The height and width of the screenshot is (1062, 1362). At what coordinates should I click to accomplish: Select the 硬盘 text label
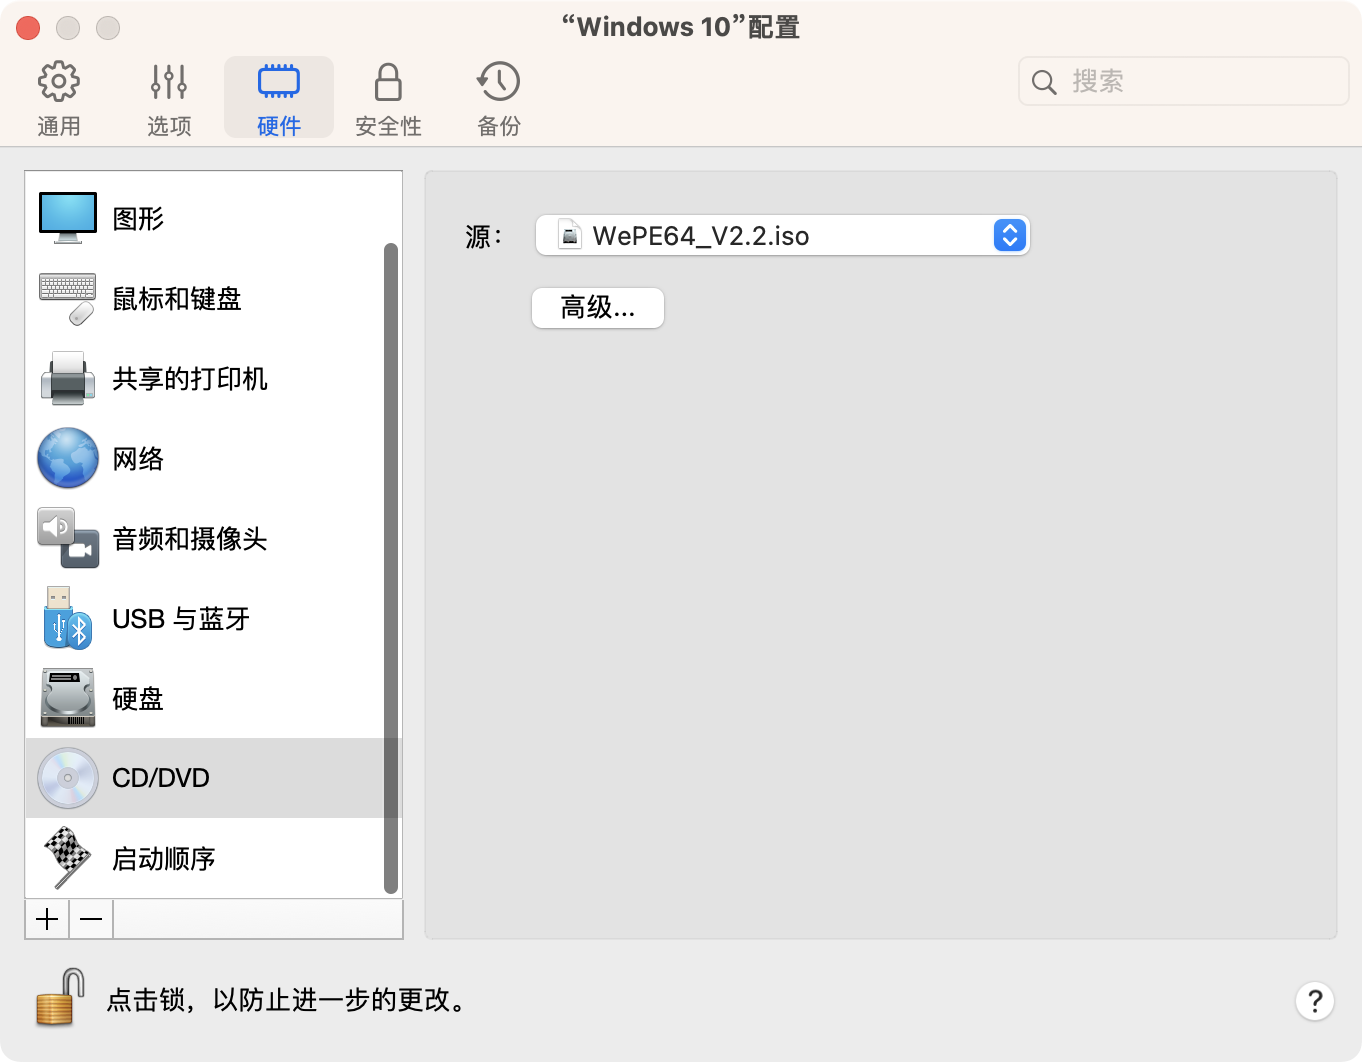click(138, 699)
